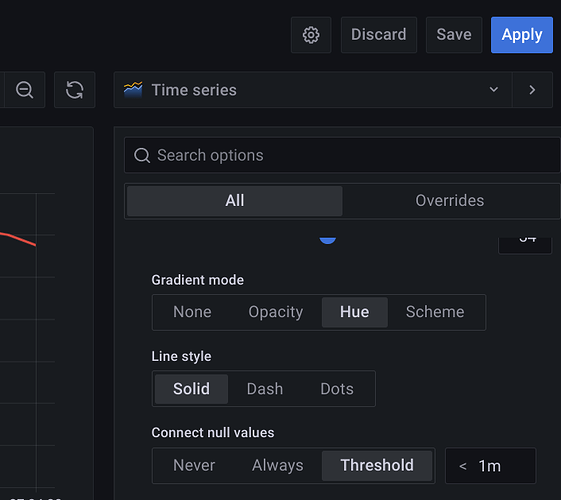Apply the panel changes

522,35
